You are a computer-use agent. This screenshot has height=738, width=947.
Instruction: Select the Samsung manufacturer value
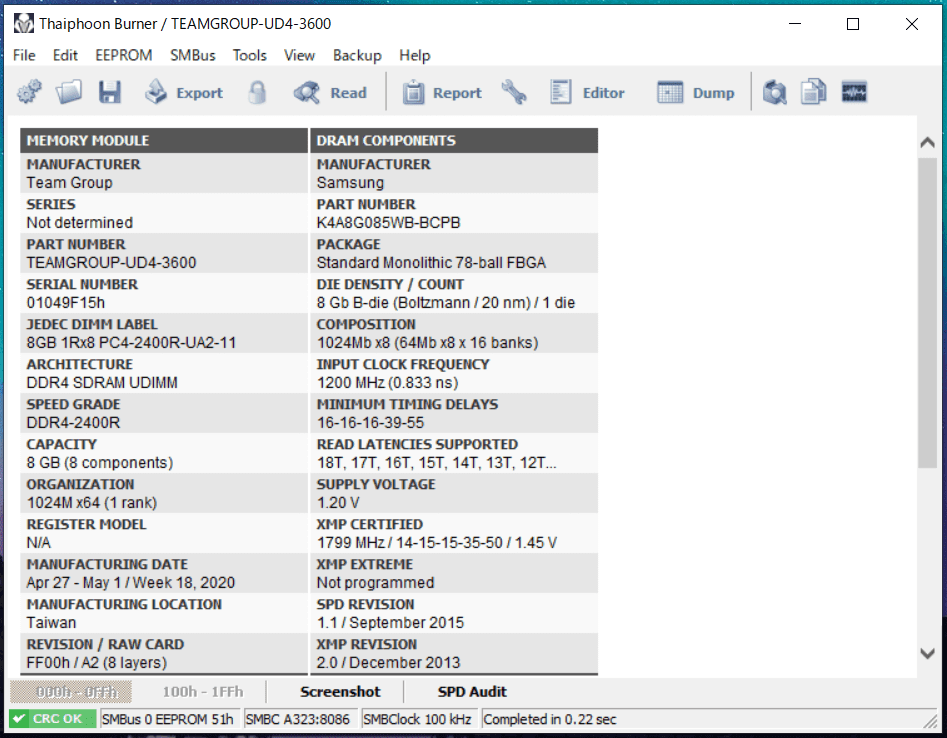(350, 182)
